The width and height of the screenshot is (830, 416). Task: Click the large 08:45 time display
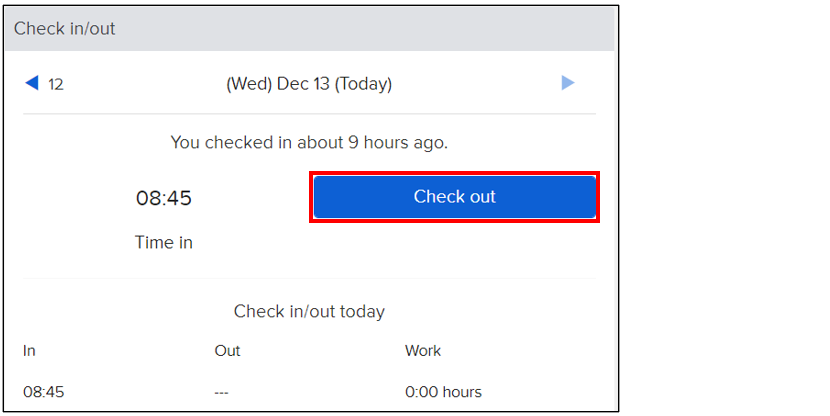pyautogui.click(x=164, y=198)
